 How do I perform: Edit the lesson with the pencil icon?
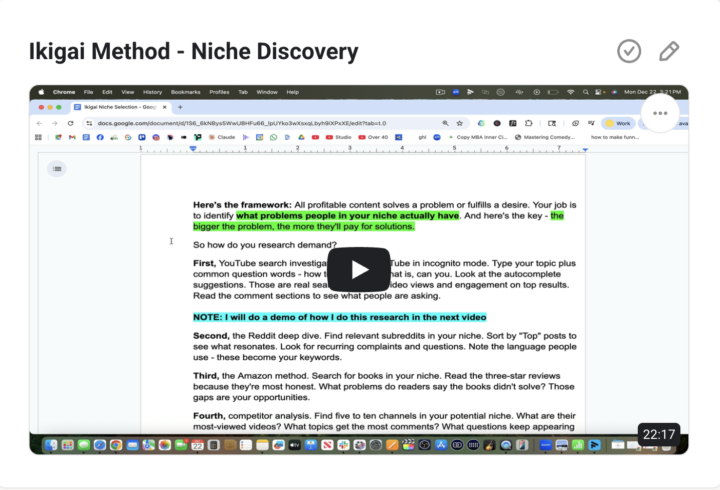pyautogui.click(x=669, y=51)
